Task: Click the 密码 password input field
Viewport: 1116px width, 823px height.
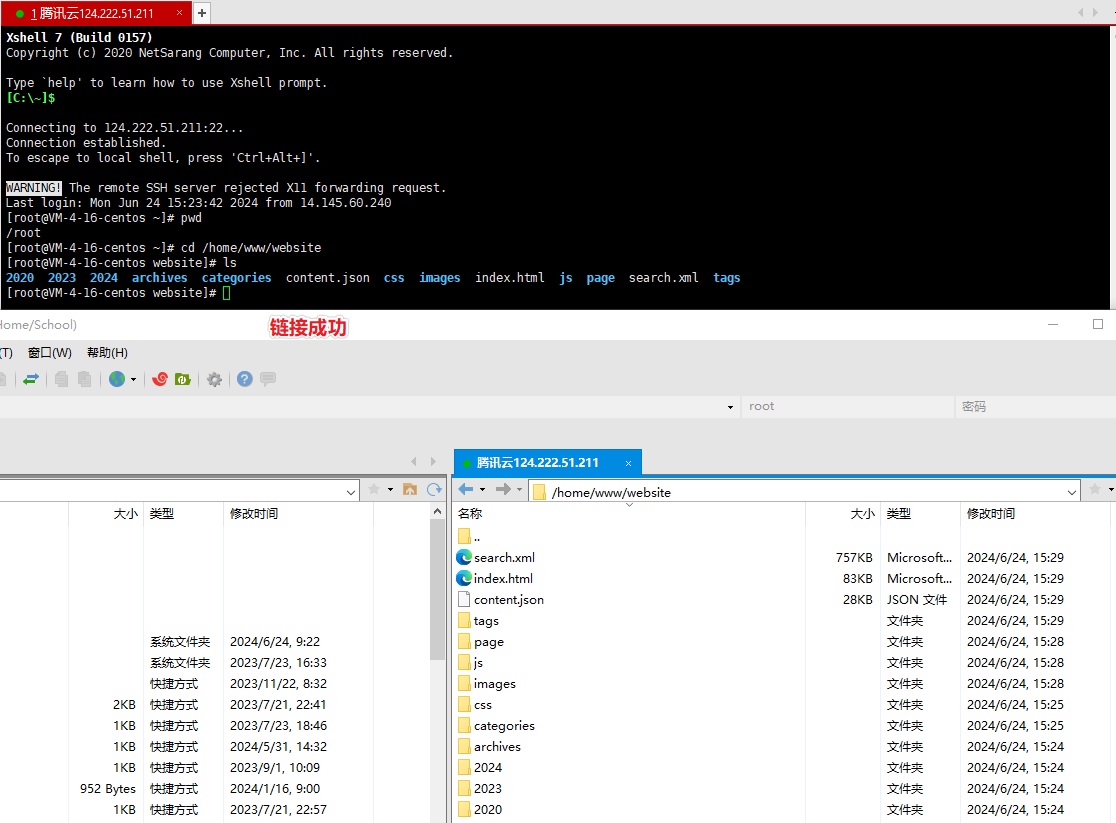Action: click(1030, 407)
